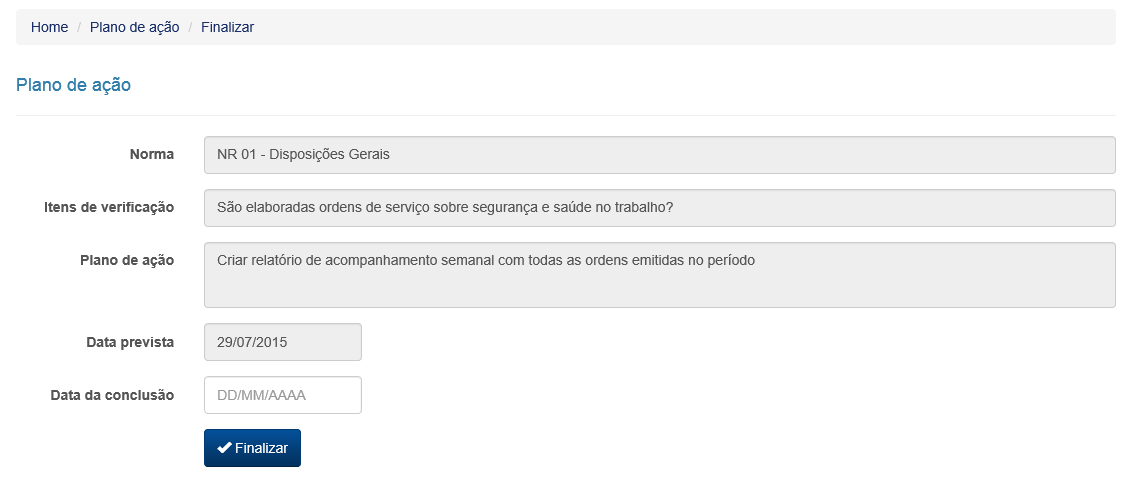
Task: Select Finalizar breadcrumb item
Action: 227,27
